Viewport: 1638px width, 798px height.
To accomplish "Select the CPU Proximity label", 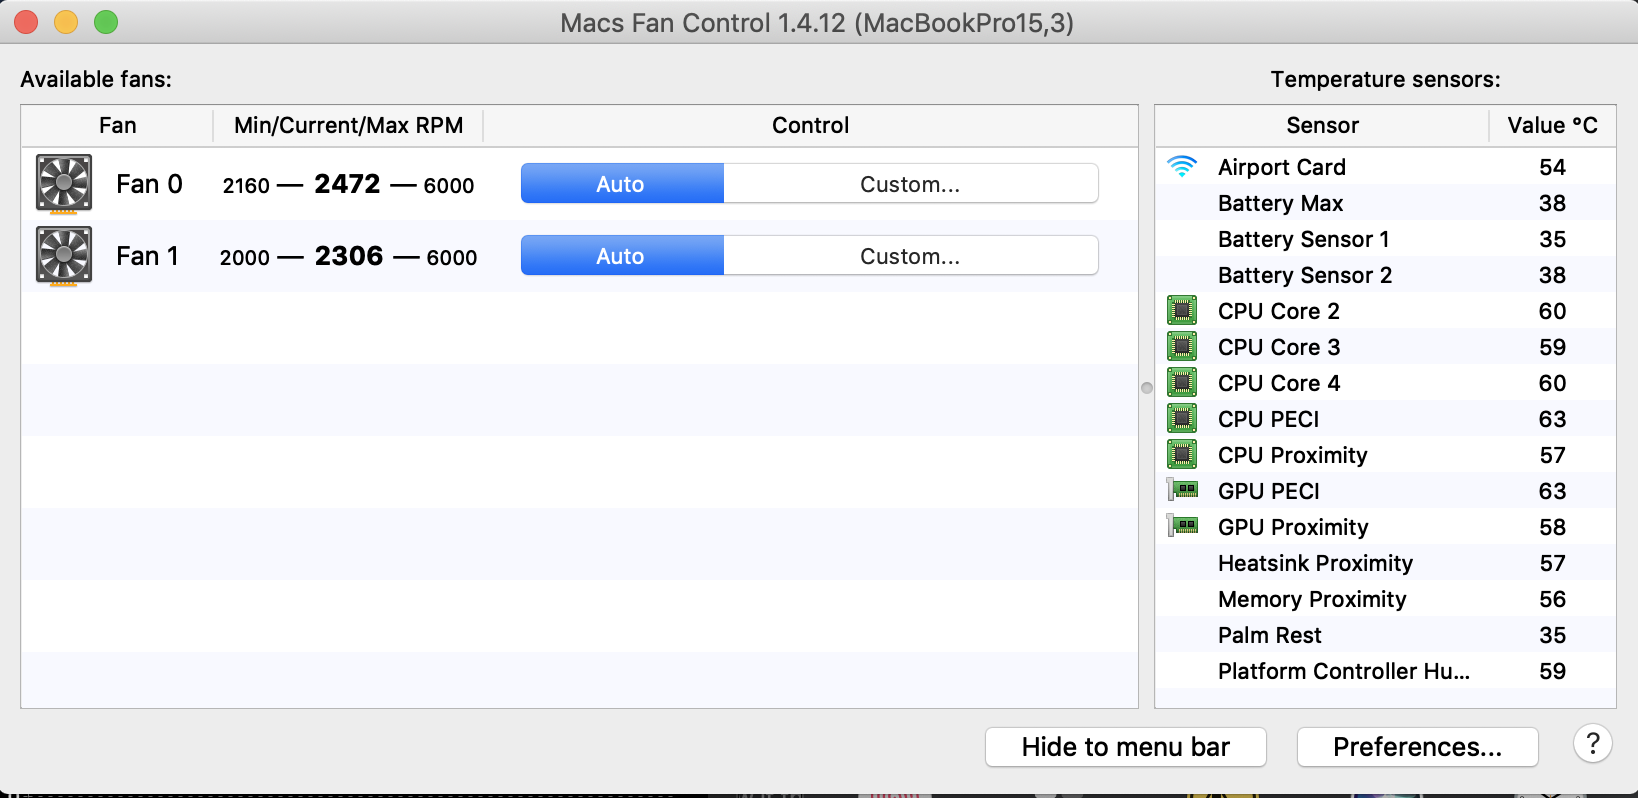I will (1293, 455).
